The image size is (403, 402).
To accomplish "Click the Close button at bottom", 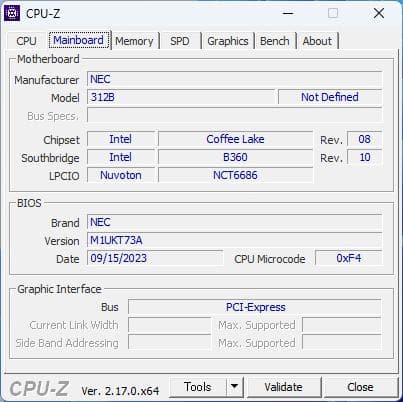I will click(360, 387).
